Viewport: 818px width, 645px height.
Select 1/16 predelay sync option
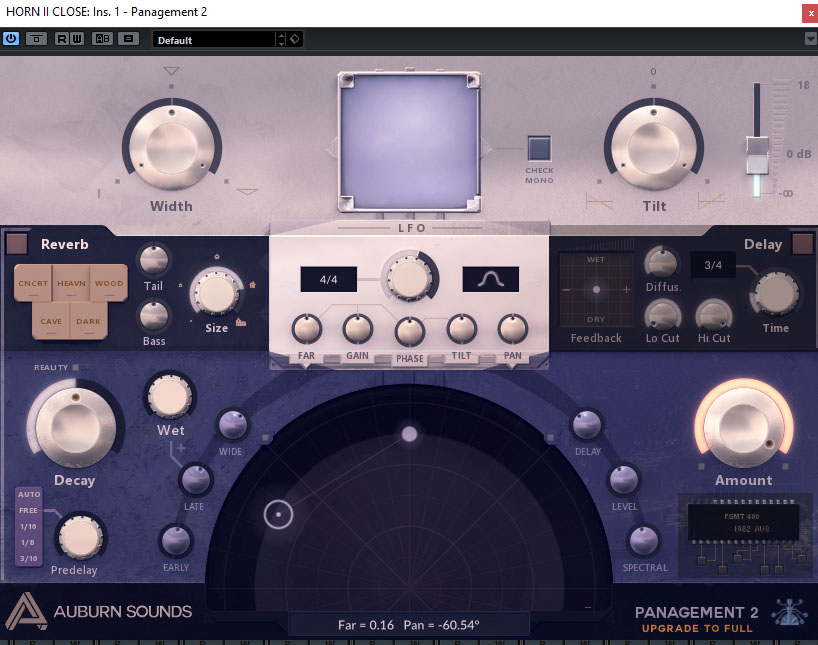(x=29, y=527)
